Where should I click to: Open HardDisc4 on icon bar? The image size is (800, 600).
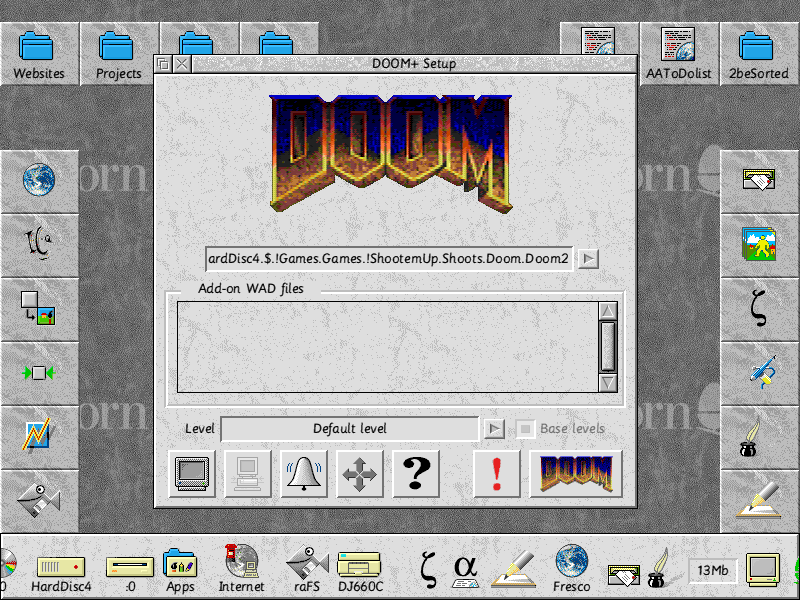click(x=61, y=572)
